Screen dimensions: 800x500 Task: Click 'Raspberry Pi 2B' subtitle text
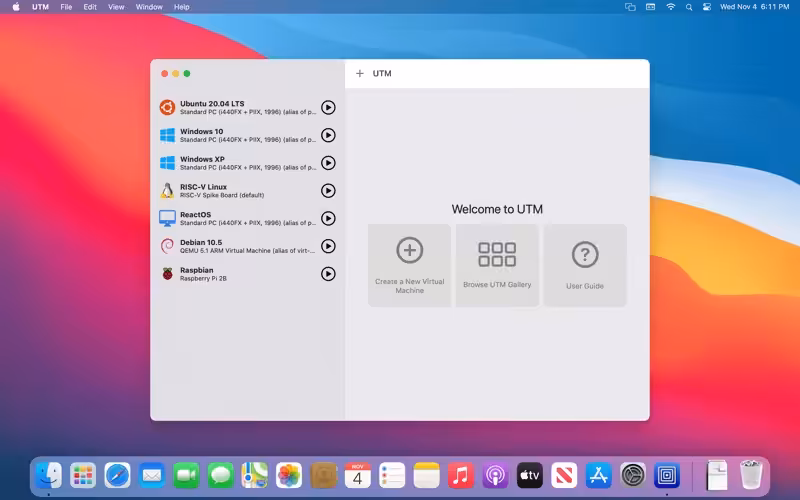[x=203, y=279]
